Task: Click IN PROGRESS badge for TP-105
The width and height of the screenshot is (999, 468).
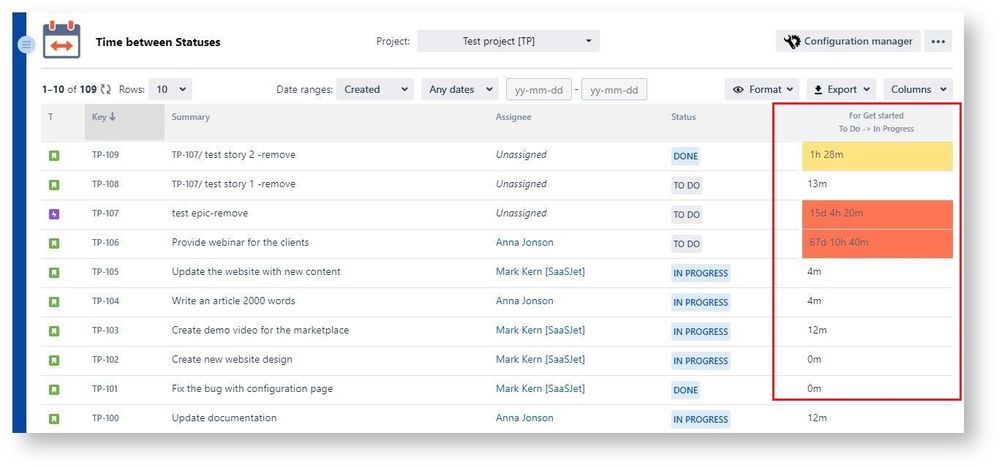Action: click(x=700, y=273)
